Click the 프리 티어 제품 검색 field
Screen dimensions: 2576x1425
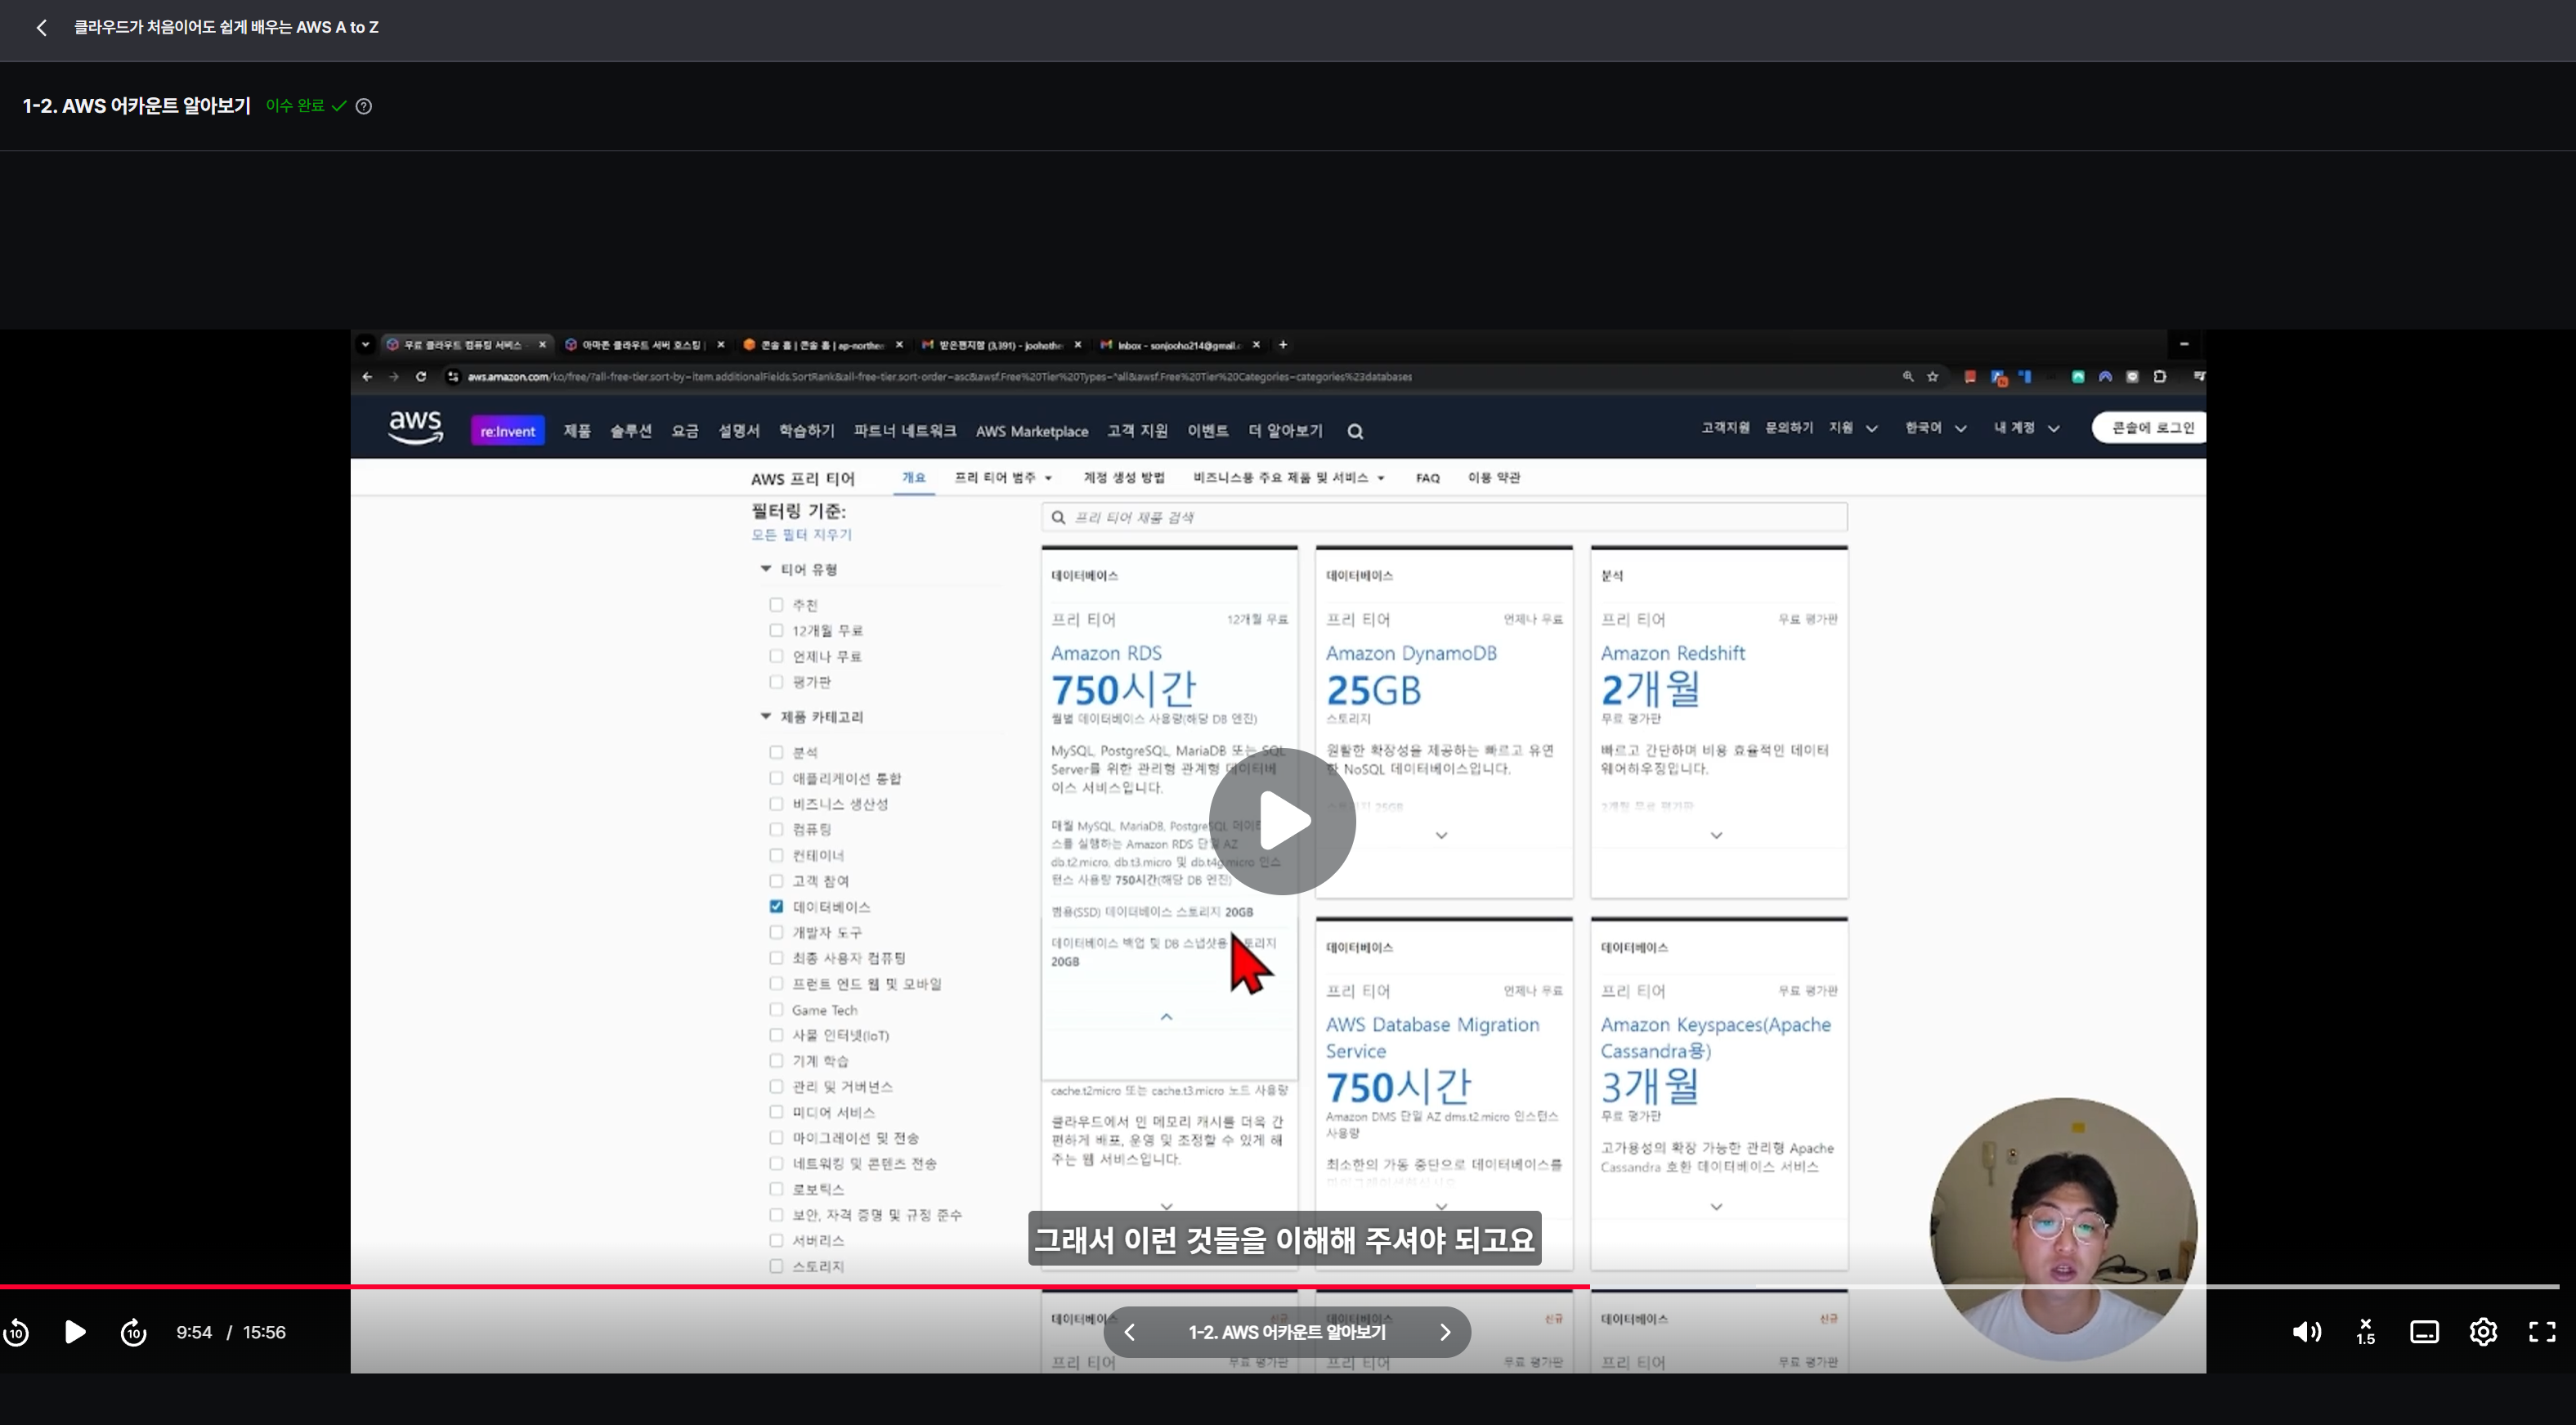point(1444,517)
